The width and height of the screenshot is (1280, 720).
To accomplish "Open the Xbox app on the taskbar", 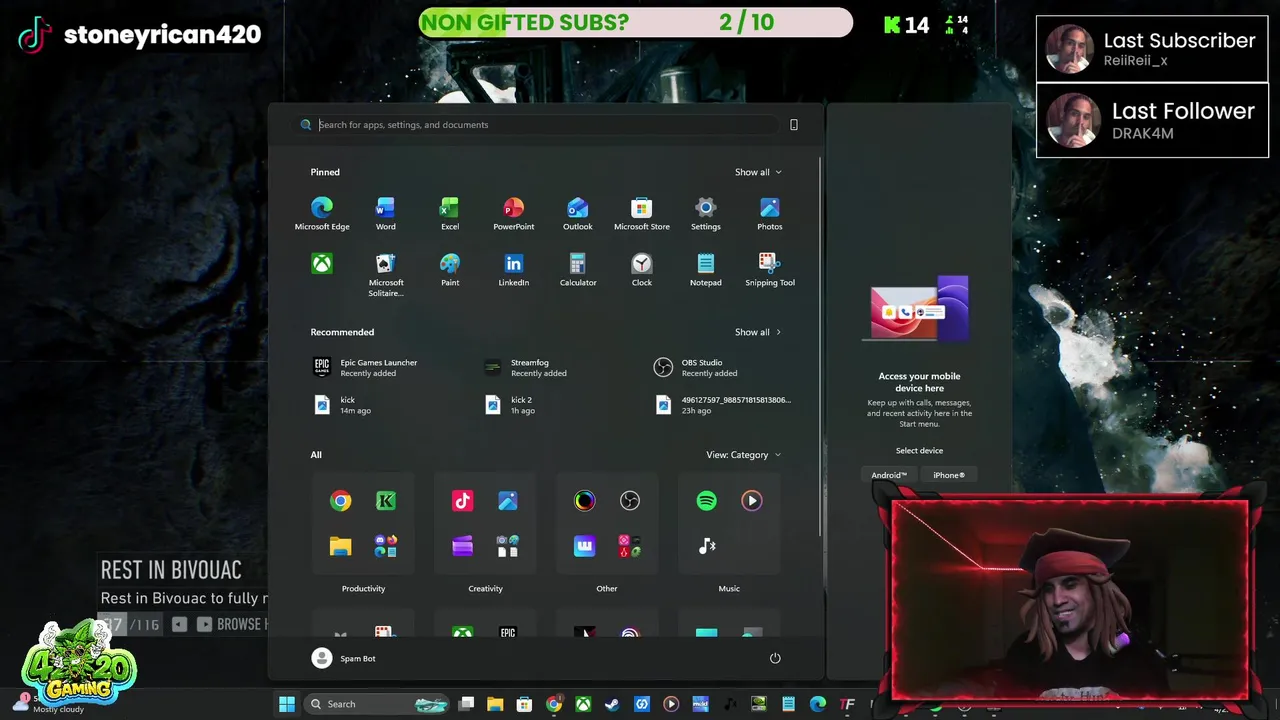I will [583, 704].
